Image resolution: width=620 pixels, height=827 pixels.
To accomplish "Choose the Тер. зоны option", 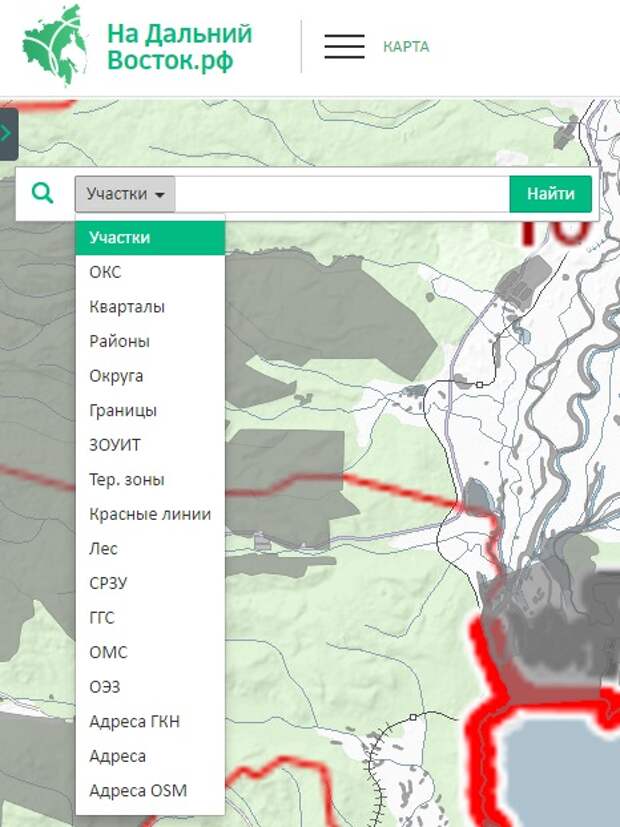I will point(127,480).
